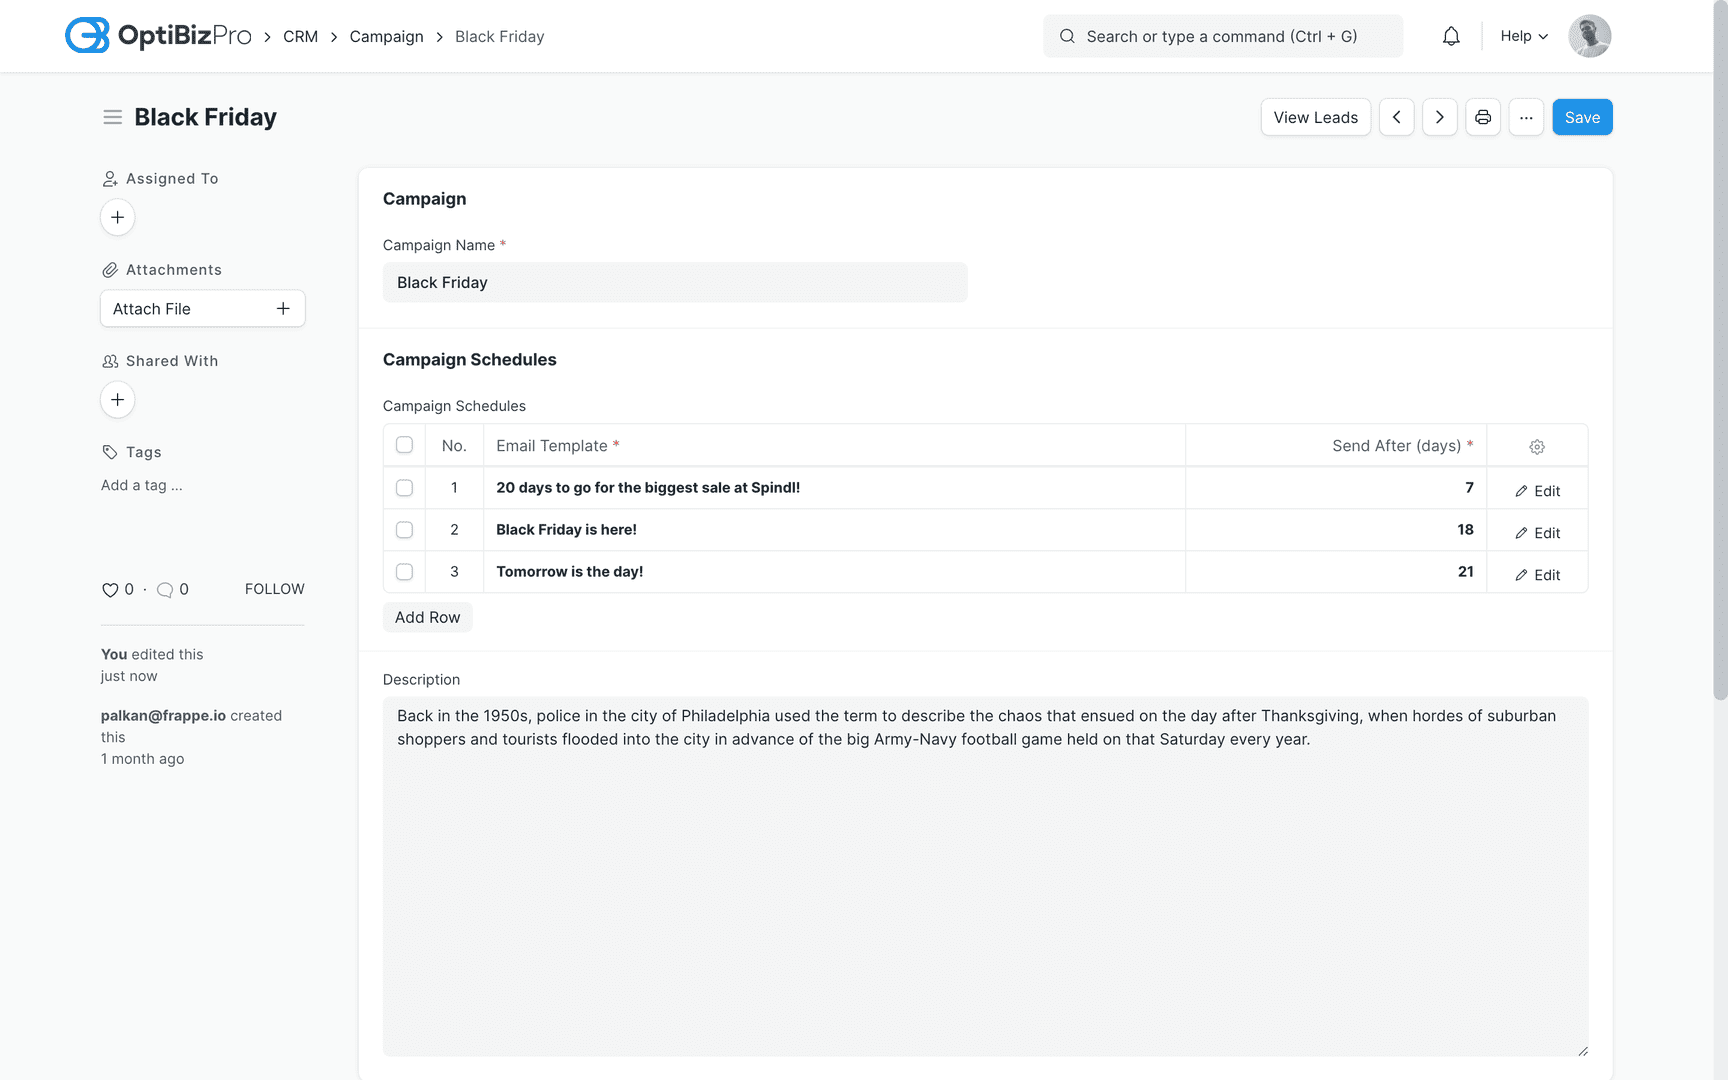Select CRM in the breadcrumb
1728x1080 pixels.
pos(300,36)
